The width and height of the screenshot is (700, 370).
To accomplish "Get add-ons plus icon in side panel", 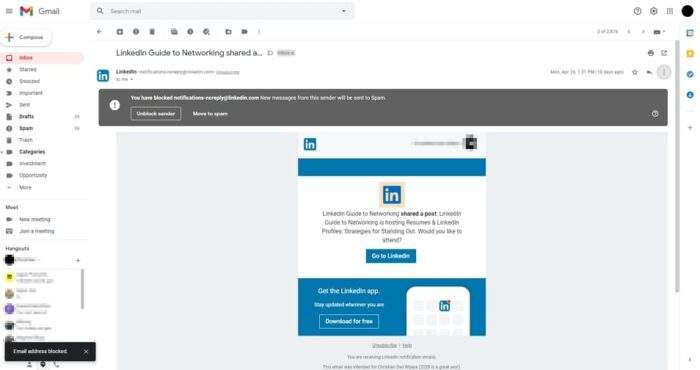I will (x=690, y=128).
